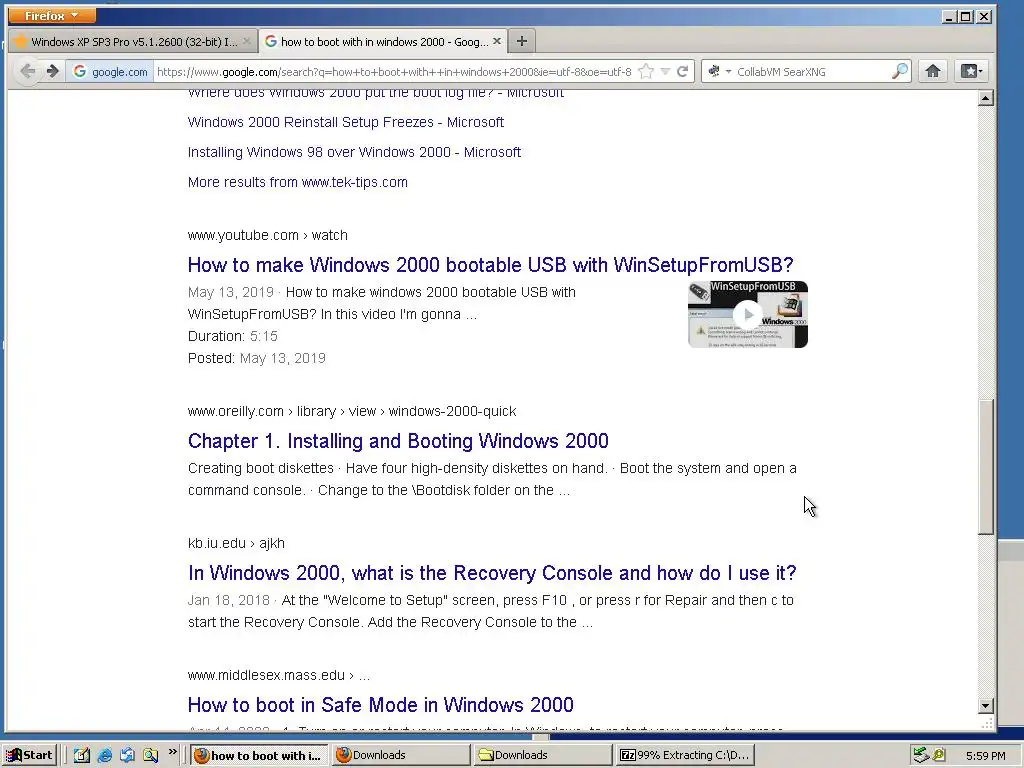Open a new tab with plus button
Image resolution: width=1024 pixels, height=768 pixels.
point(522,42)
